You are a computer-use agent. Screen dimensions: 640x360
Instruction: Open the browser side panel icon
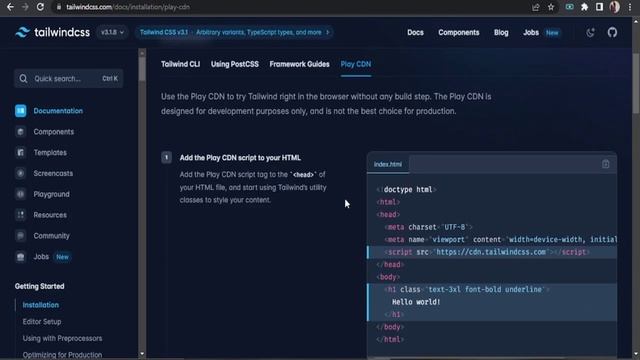click(599, 7)
